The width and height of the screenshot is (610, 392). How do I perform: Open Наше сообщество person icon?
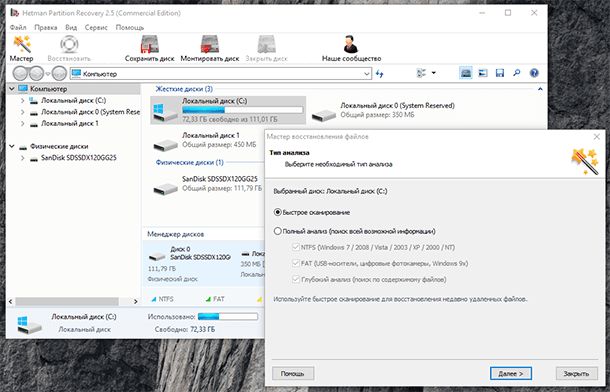351,44
